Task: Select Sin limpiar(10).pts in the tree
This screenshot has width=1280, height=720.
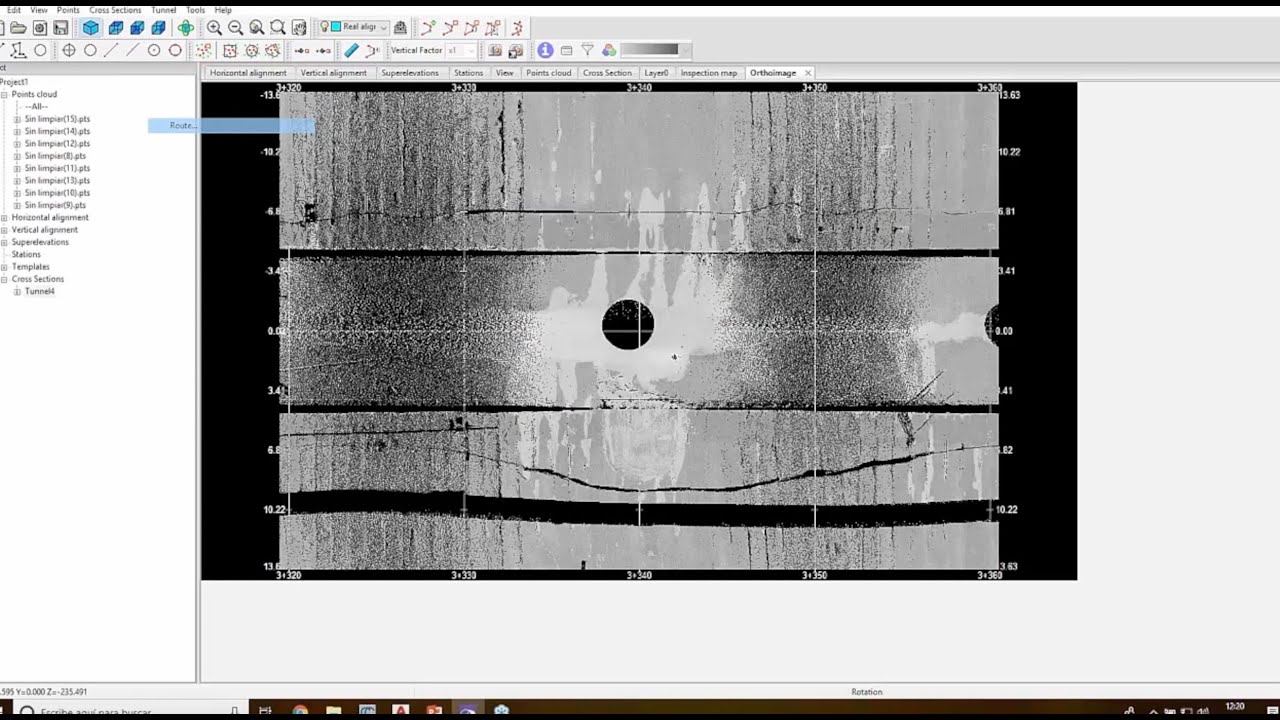Action: [x=57, y=193]
